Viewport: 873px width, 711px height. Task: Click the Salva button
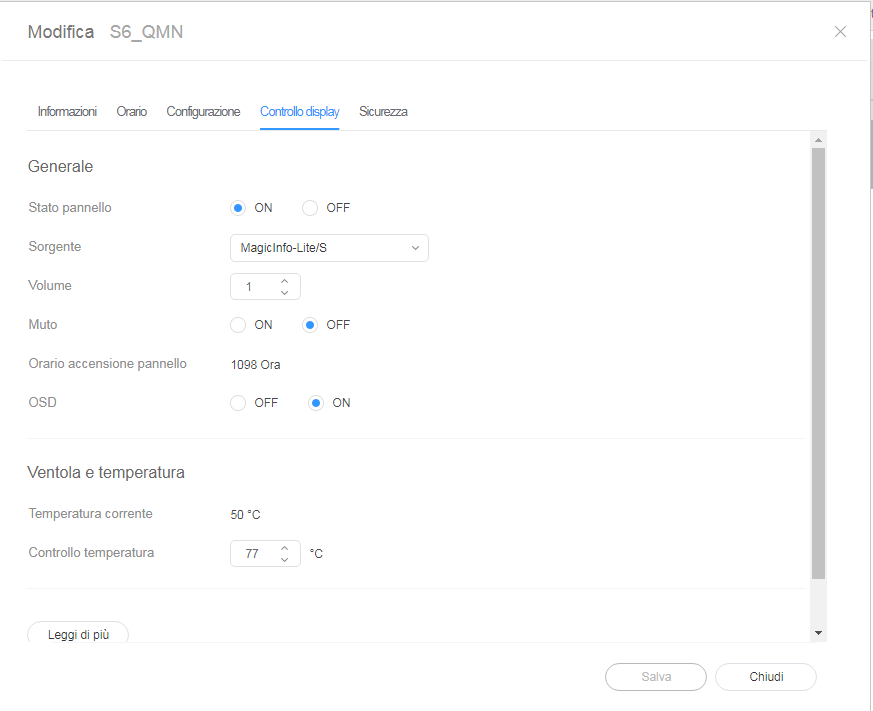656,677
